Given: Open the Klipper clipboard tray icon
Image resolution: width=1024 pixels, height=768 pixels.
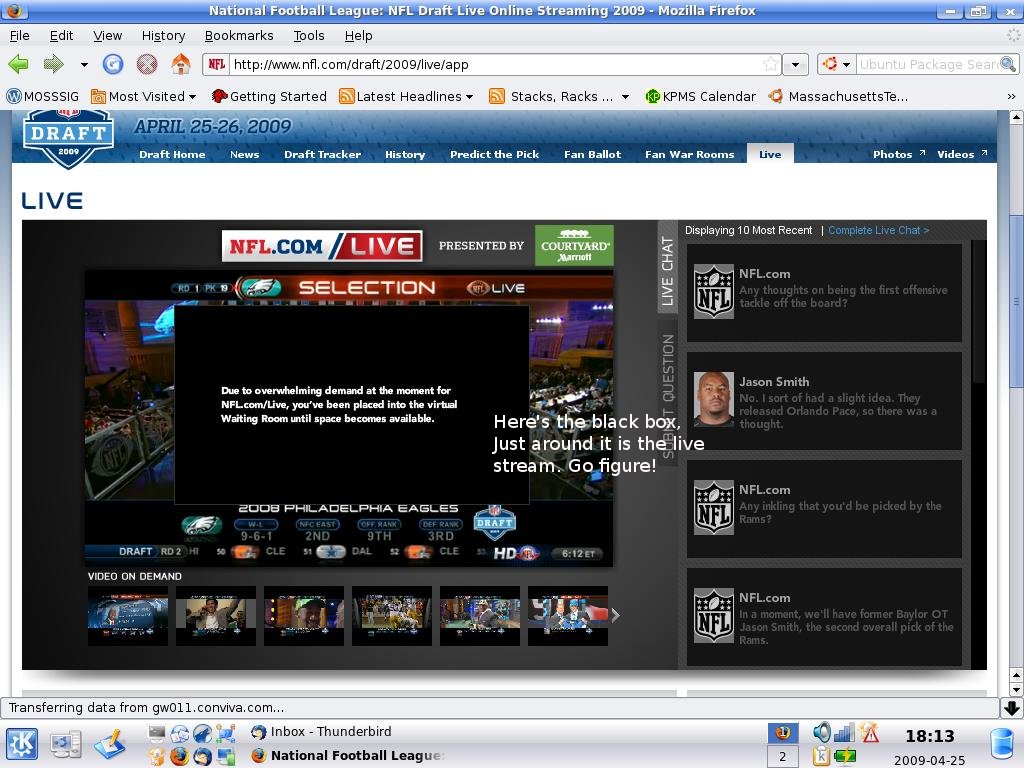Looking at the screenshot, I should pos(821,756).
